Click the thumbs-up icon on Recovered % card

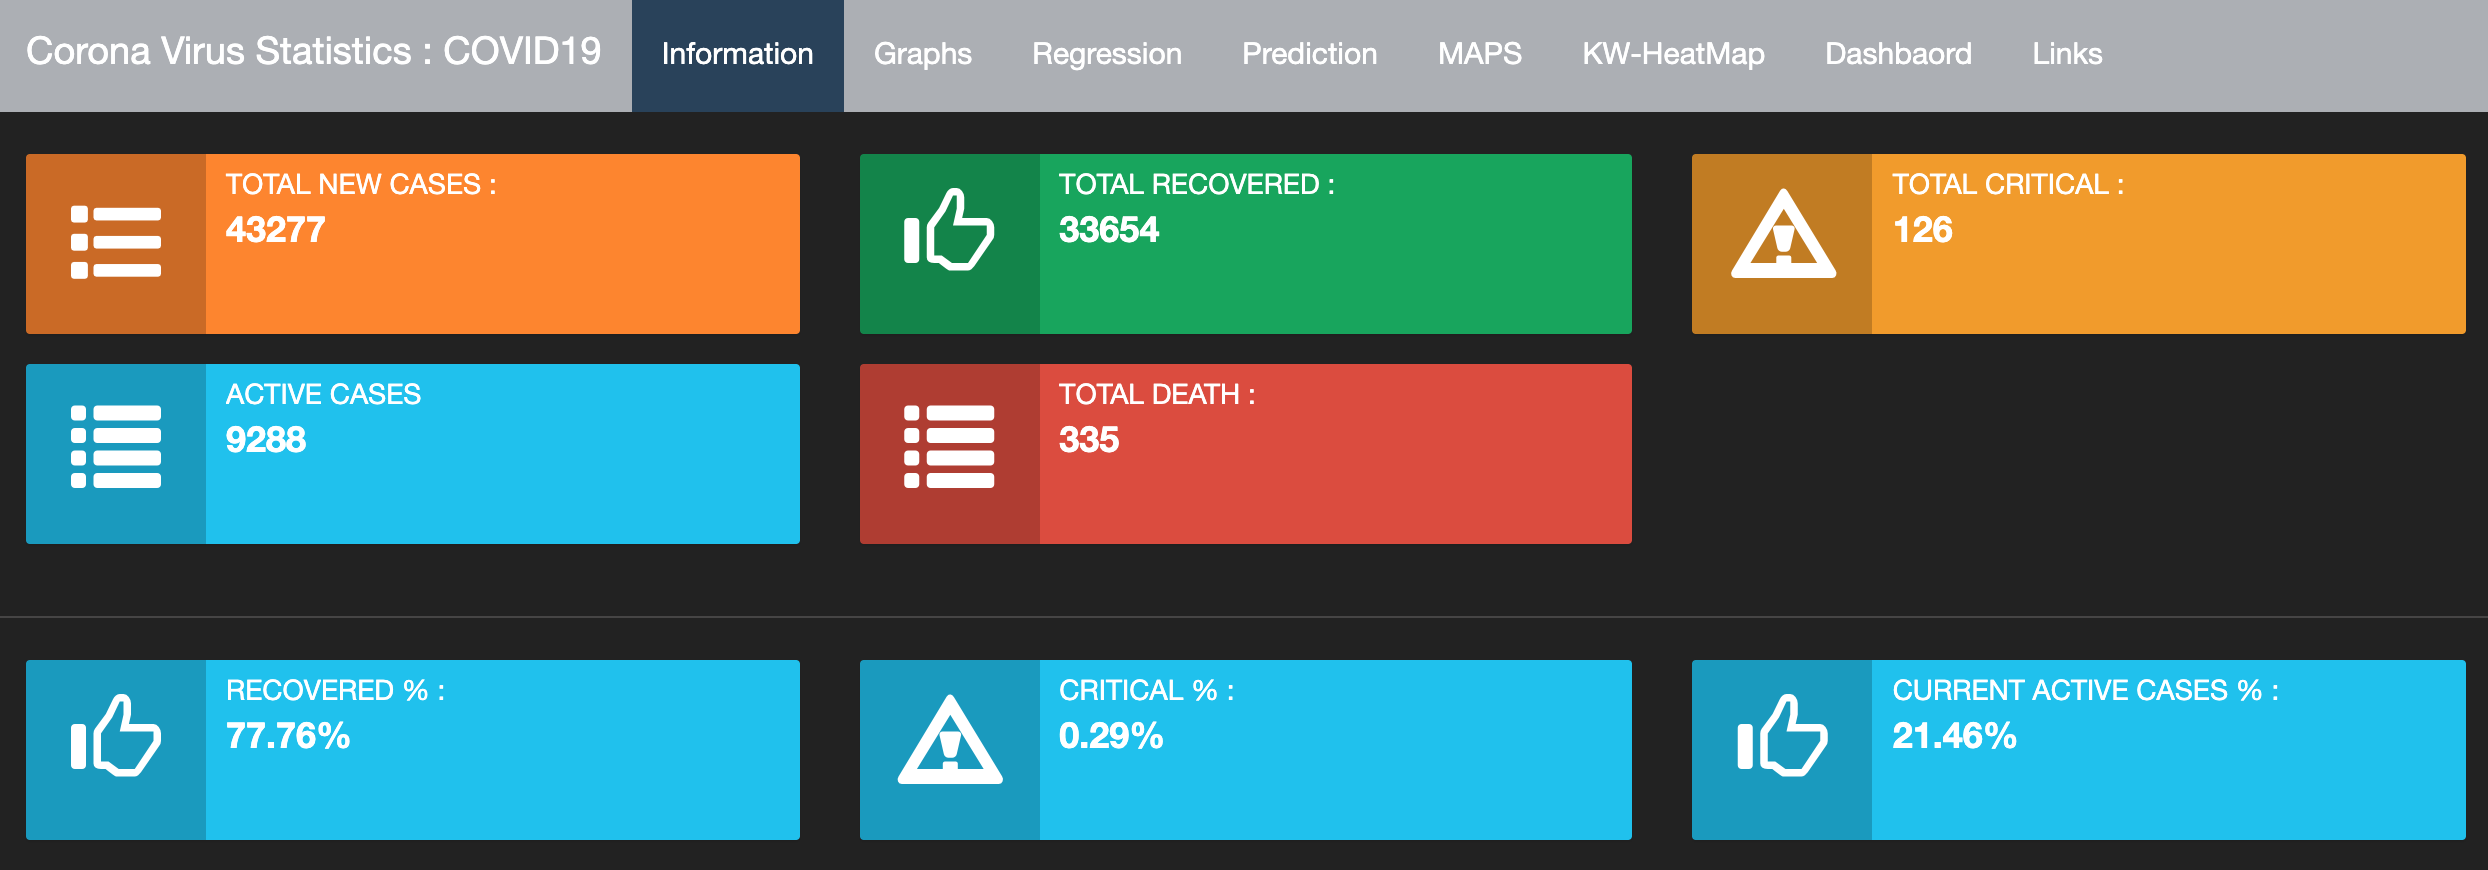click(x=116, y=737)
